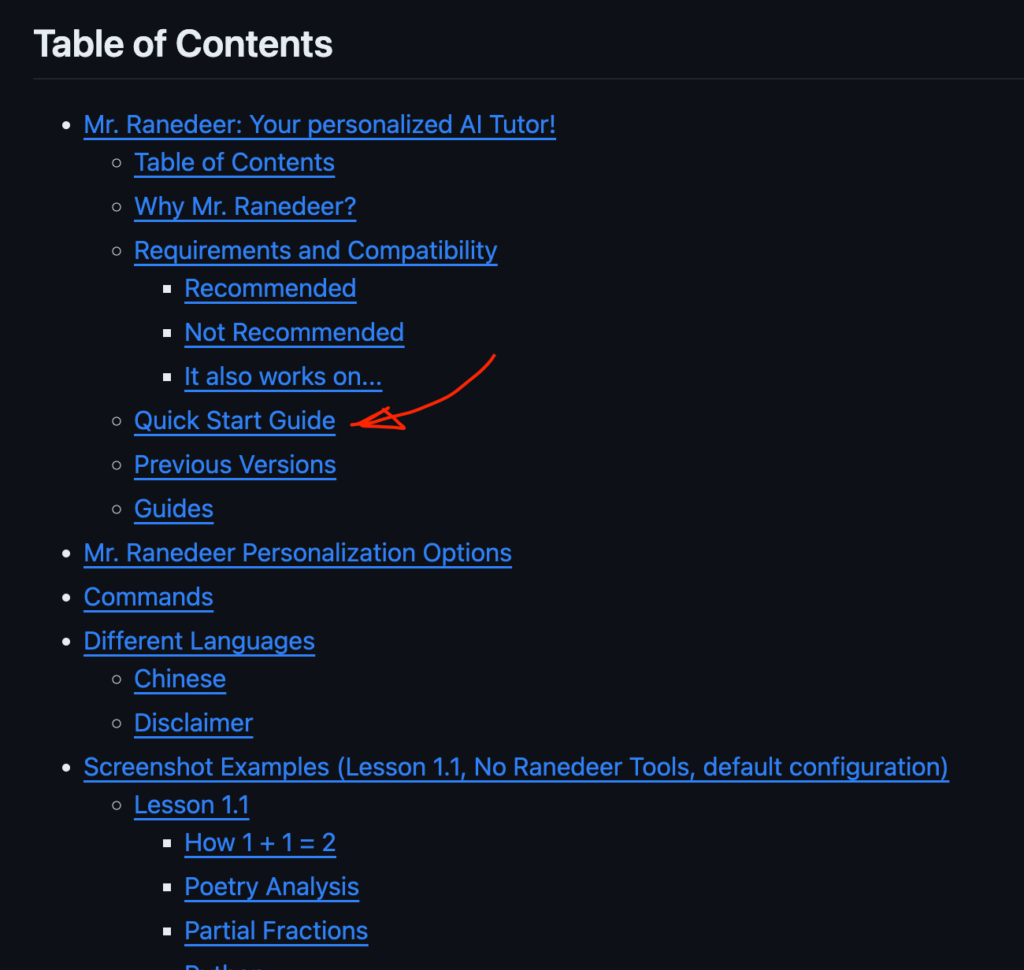Open the Mr. Ranedeer: Your personalized AI Tutor! link
1024x970 pixels.
(x=319, y=125)
